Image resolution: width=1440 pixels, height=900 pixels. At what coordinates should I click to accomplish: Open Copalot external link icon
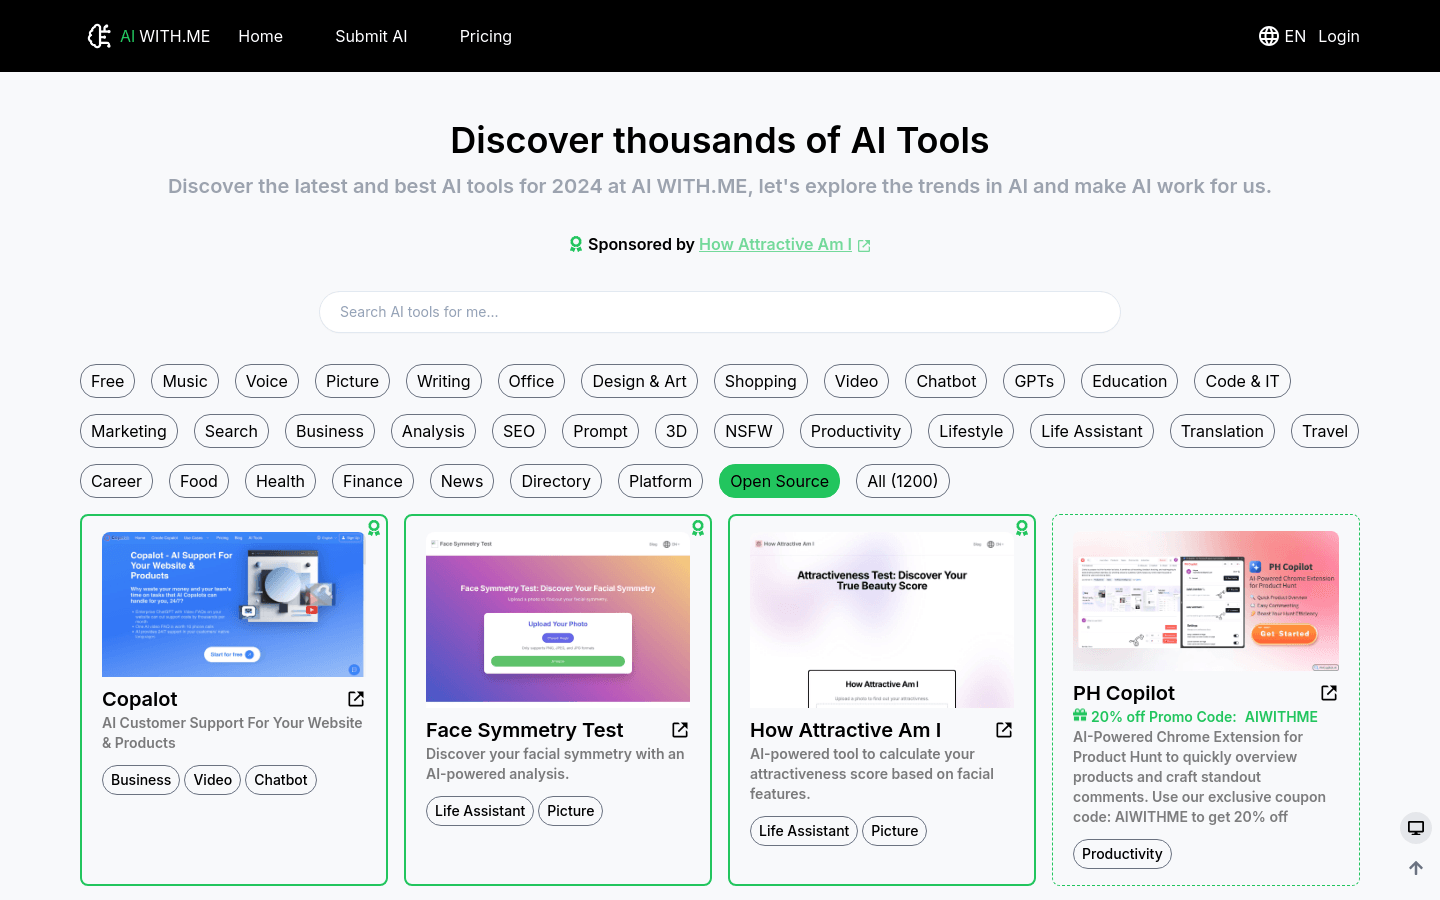tap(356, 699)
